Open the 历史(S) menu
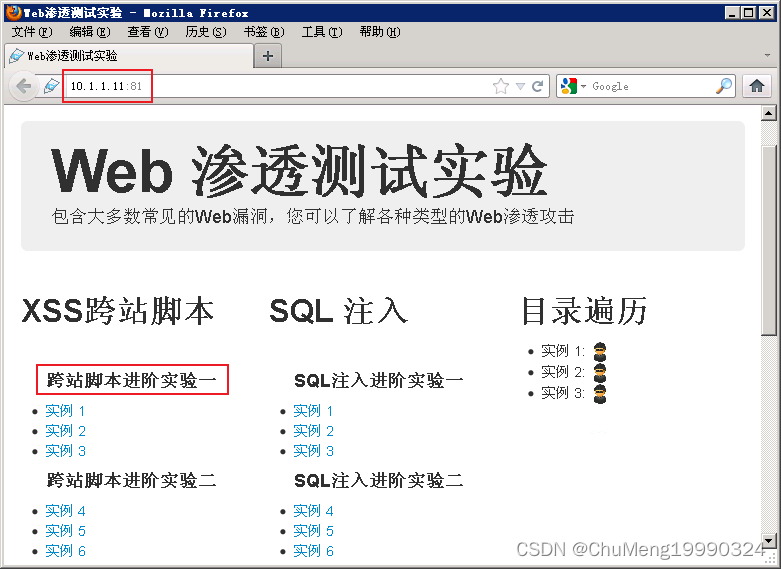 (206, 32)
